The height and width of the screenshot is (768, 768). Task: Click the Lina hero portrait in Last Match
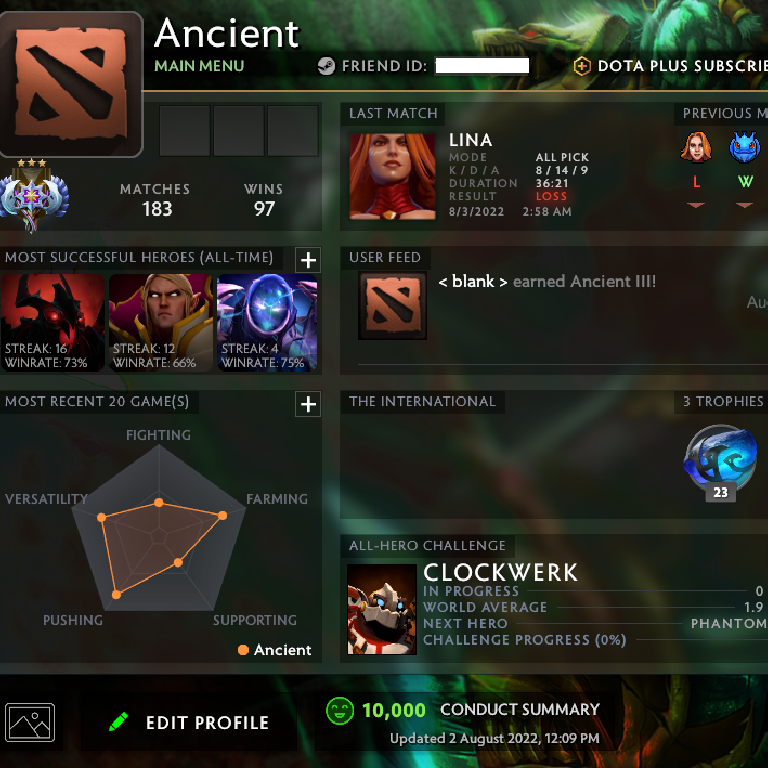[x=392, y=176]
